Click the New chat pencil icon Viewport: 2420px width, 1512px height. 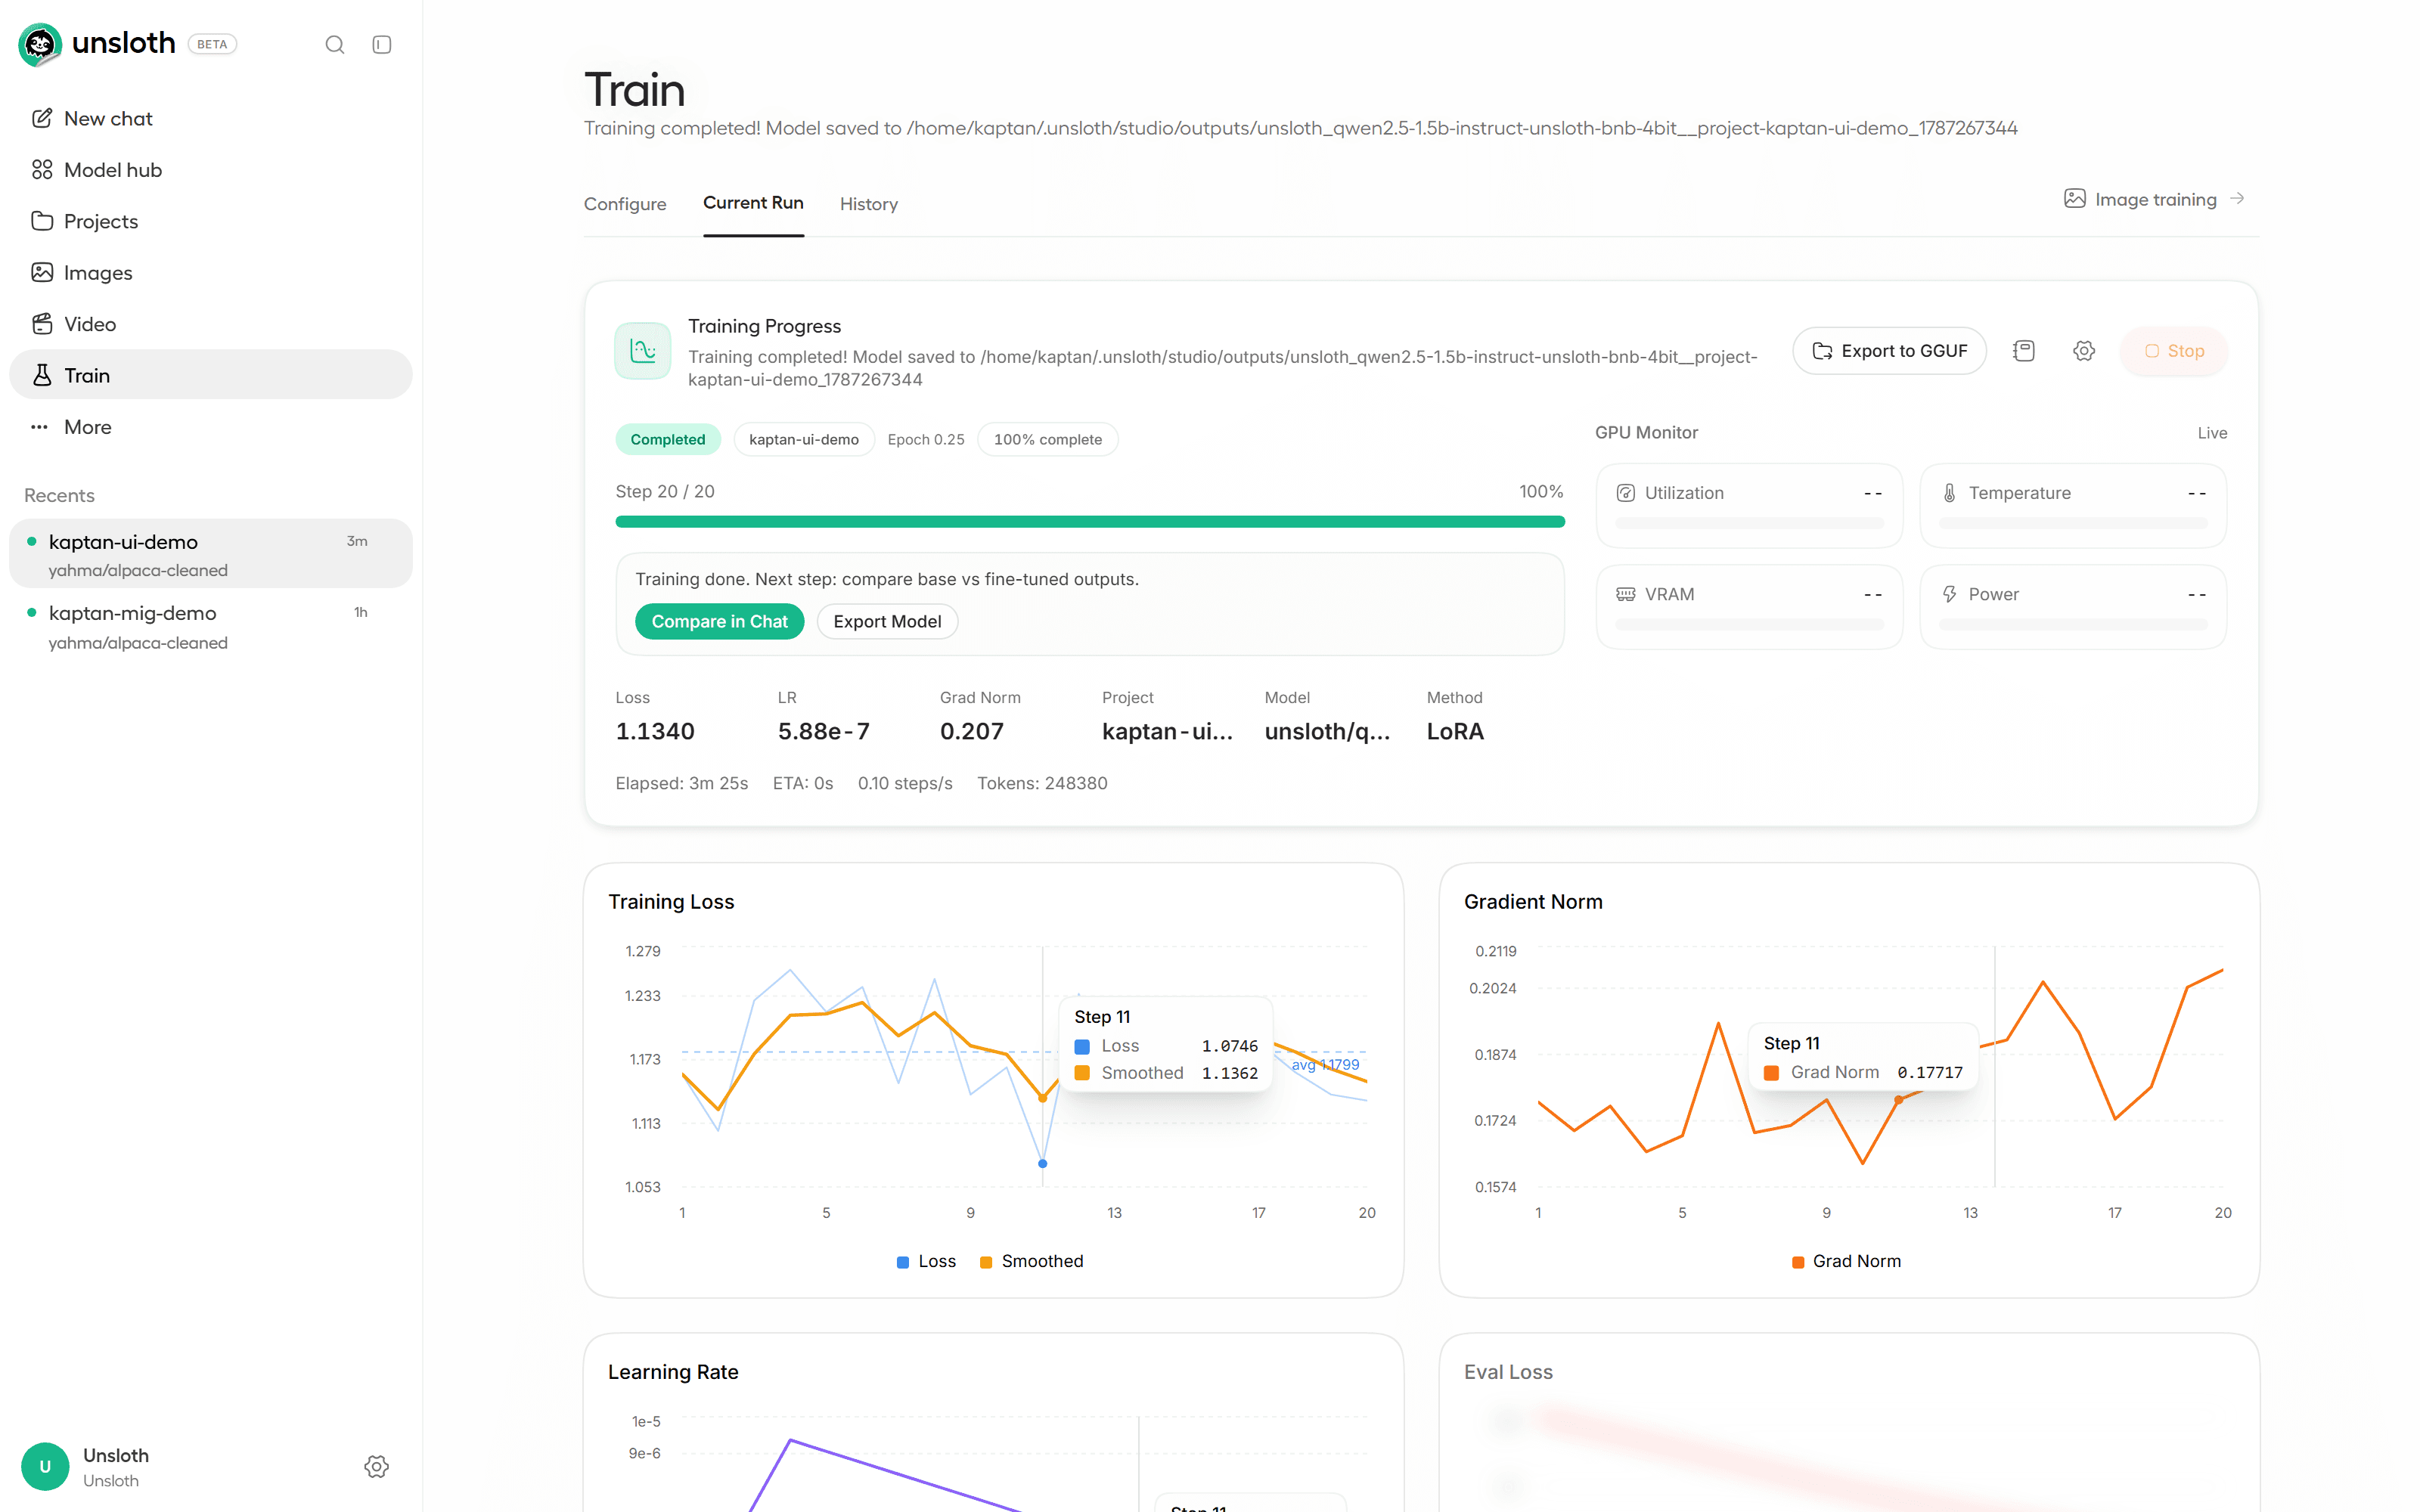click(41, 118)
